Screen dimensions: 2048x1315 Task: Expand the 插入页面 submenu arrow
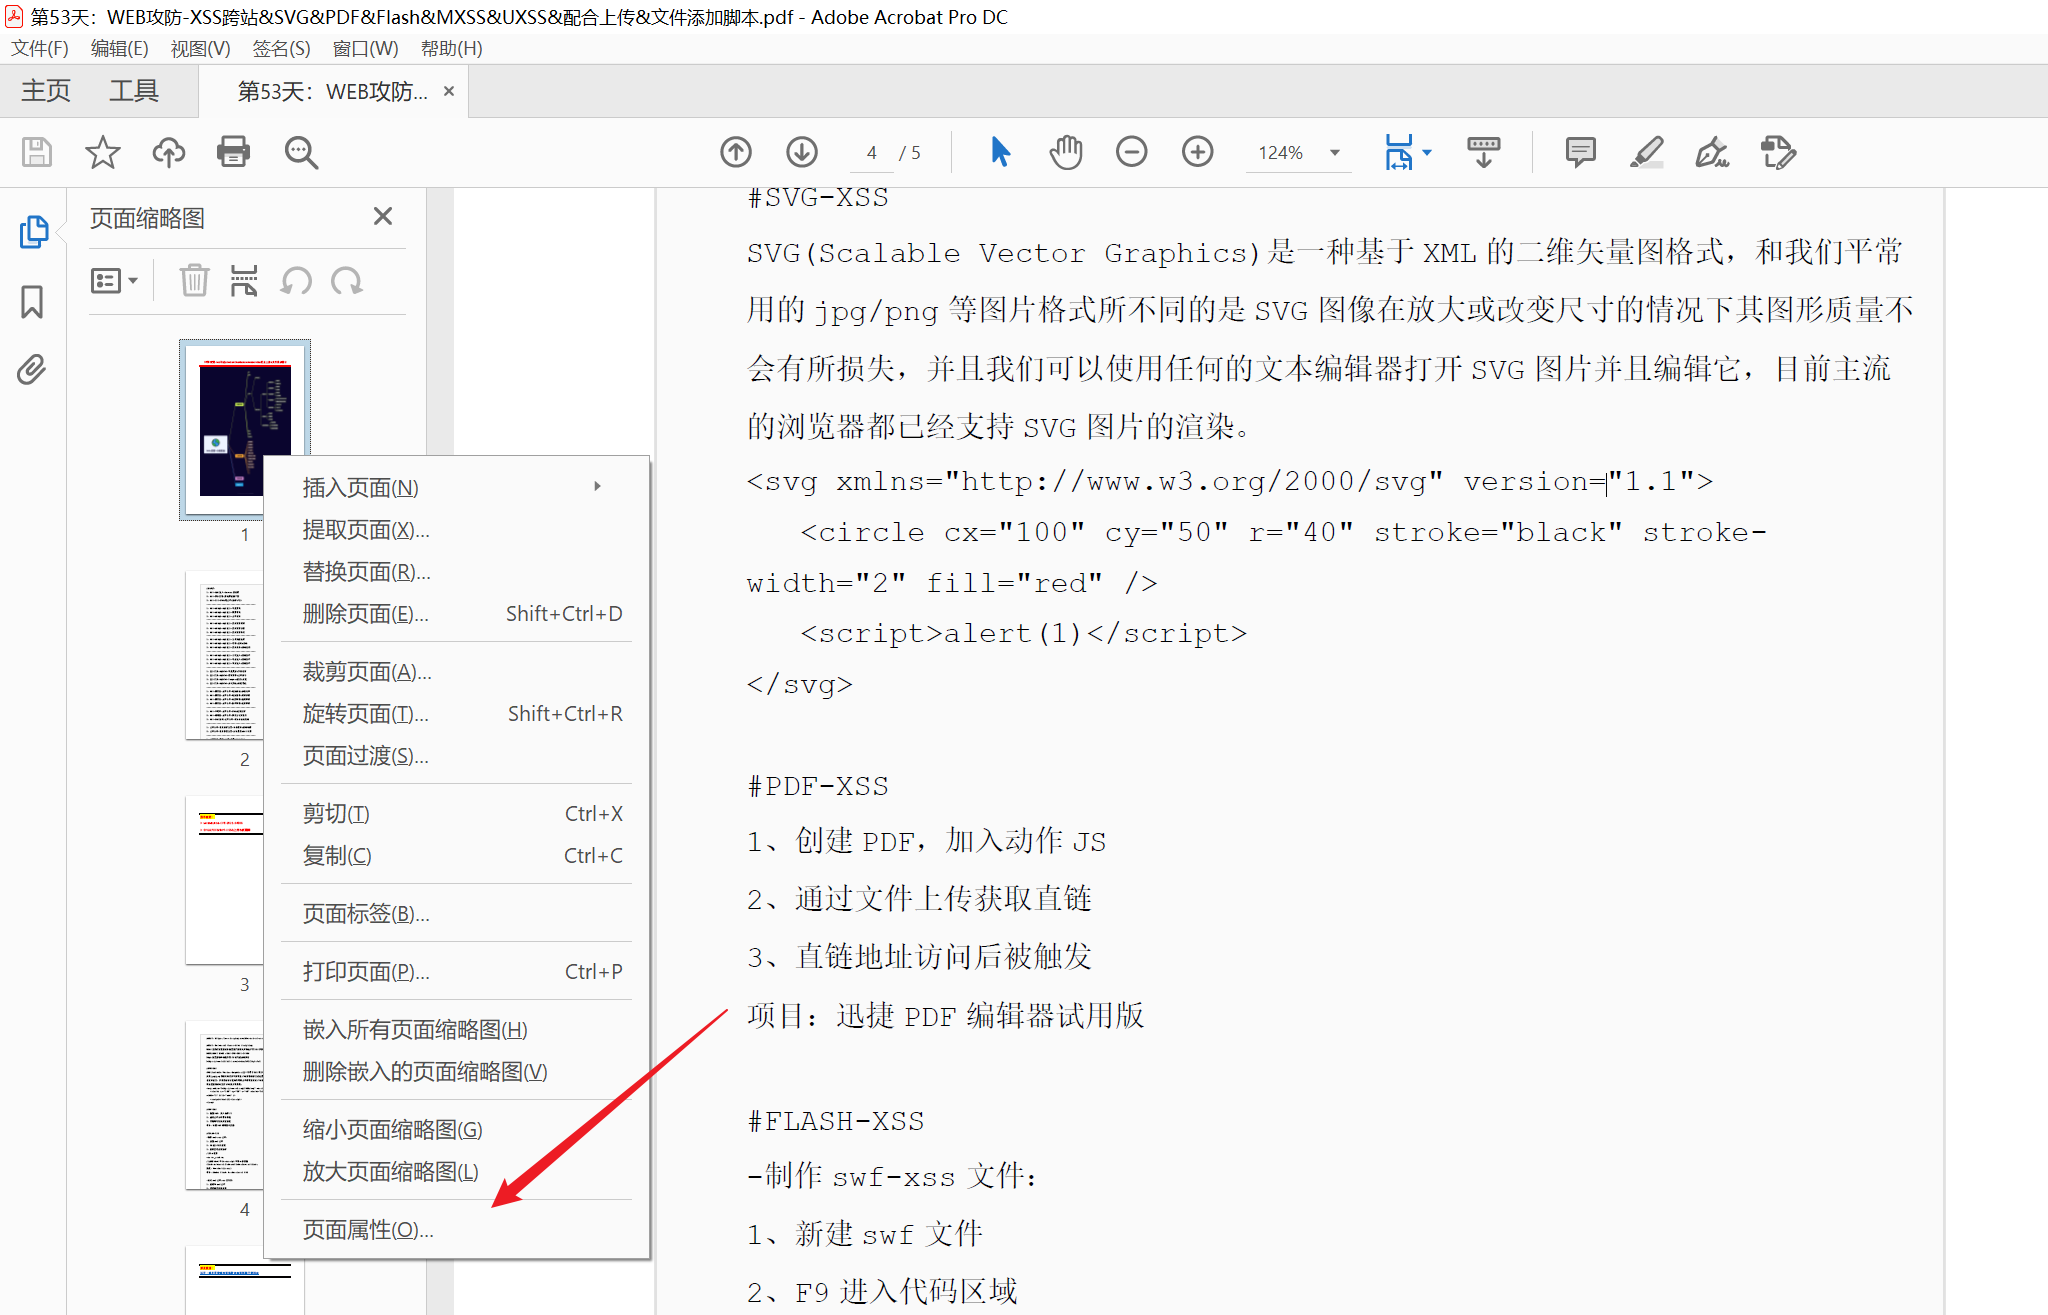pos(597,487)
